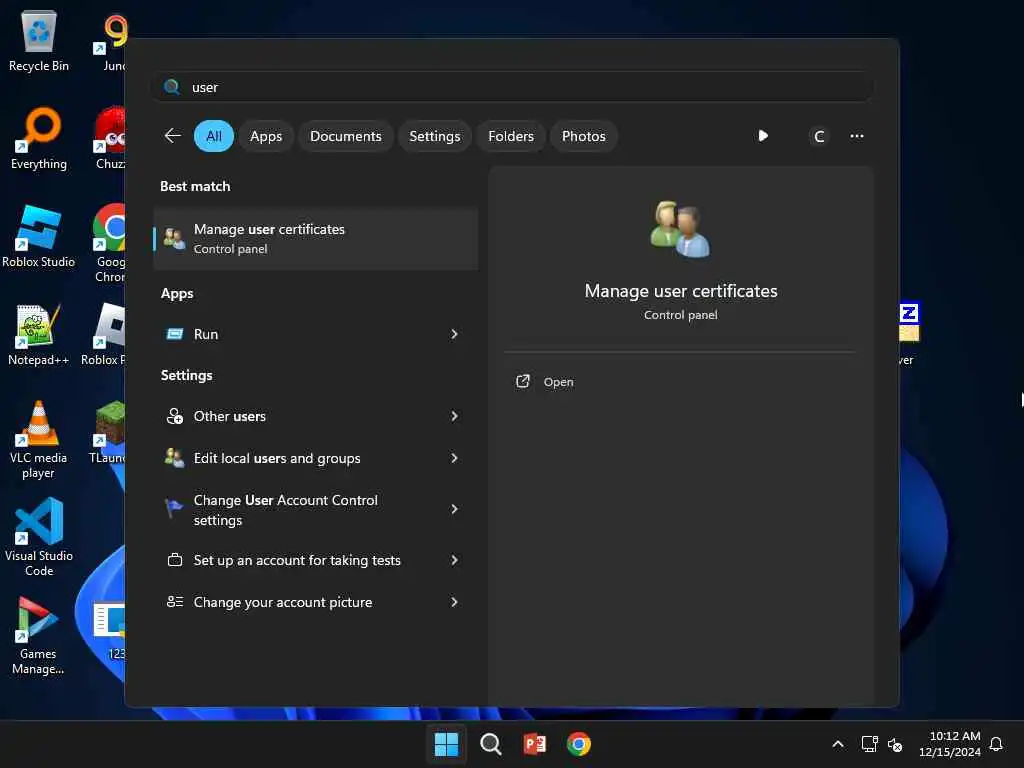Switch to the Apps filter tab
1024x768 pixels.
[x=266, y=136]
